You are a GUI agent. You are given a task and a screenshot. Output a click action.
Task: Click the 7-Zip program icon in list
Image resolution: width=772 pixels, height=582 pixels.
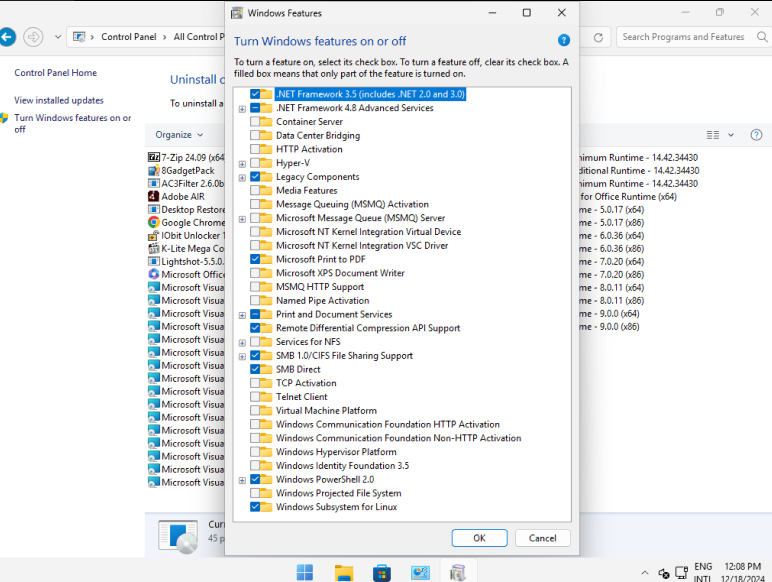154,157
